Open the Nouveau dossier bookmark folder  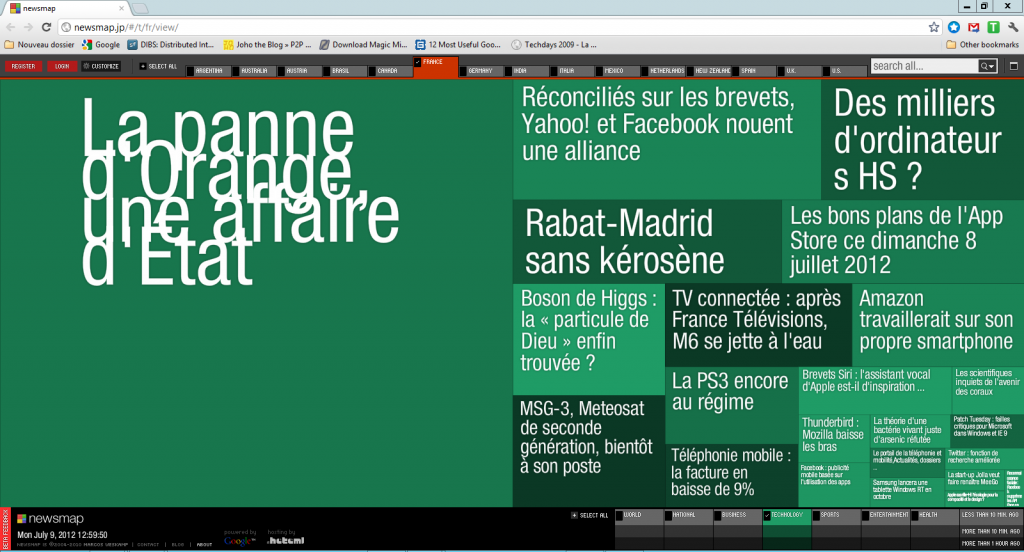click(x=39, y=44)
